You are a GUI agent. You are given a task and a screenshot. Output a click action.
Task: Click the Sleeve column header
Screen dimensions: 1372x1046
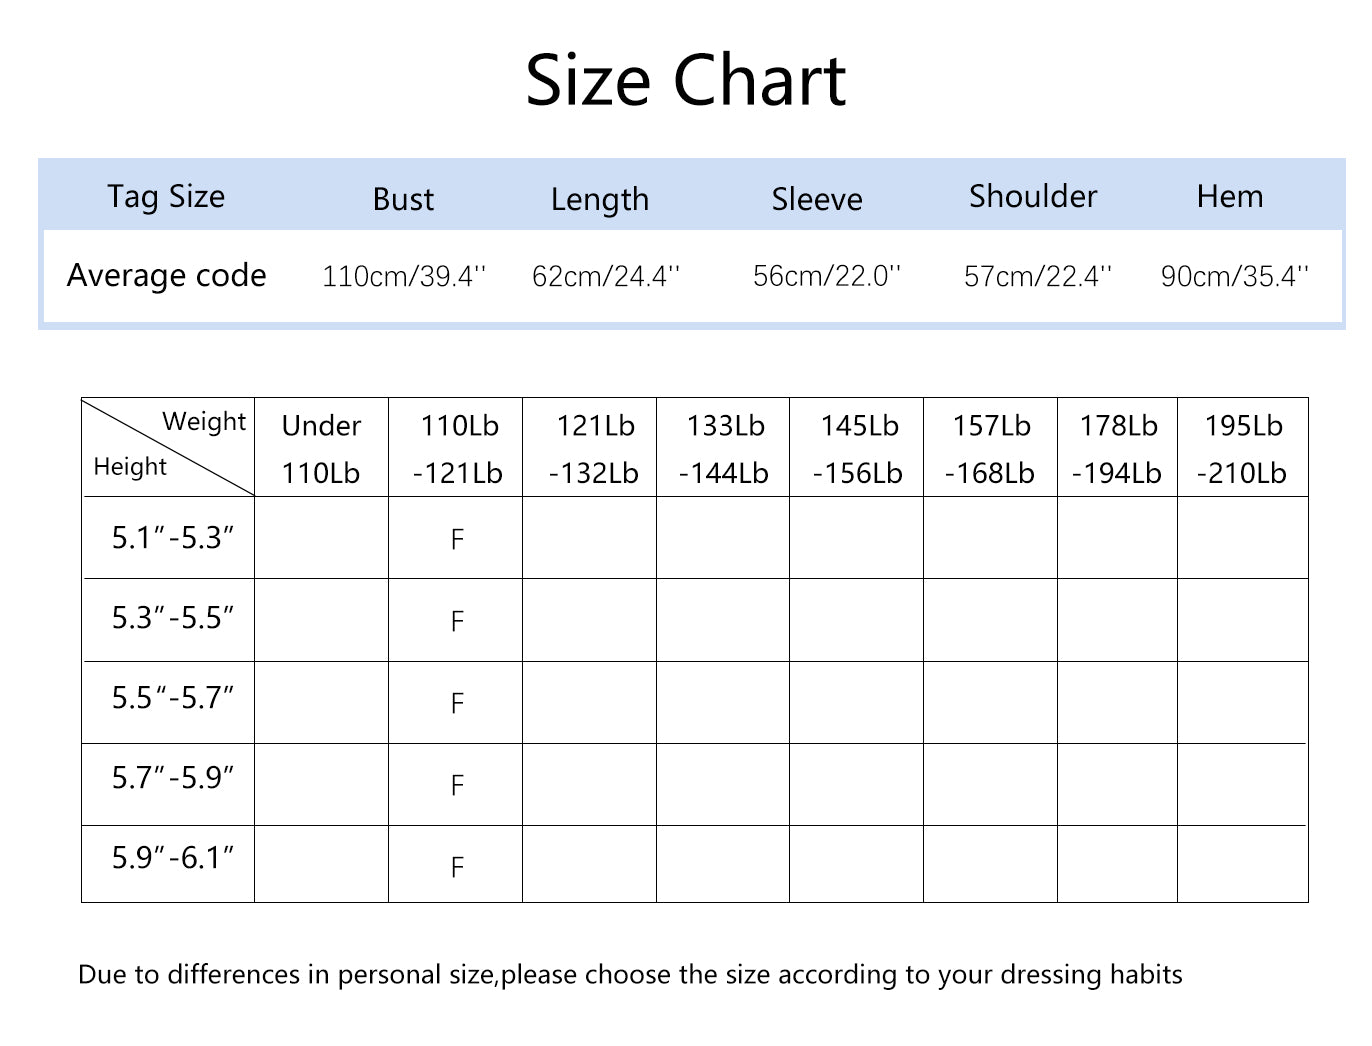(817, 199)
